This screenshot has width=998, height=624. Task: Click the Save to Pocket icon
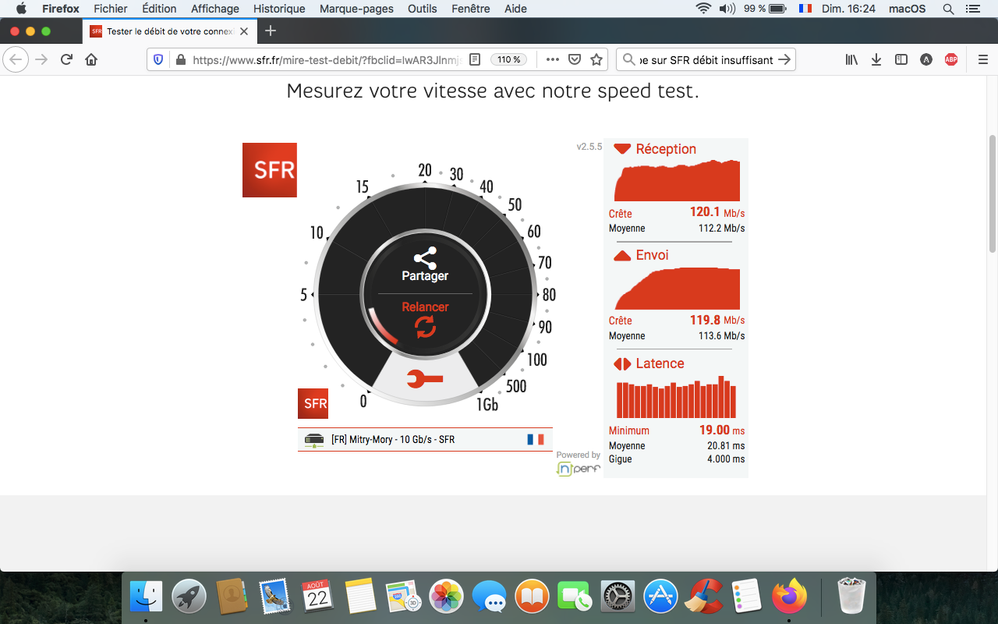tap(574, 60)
